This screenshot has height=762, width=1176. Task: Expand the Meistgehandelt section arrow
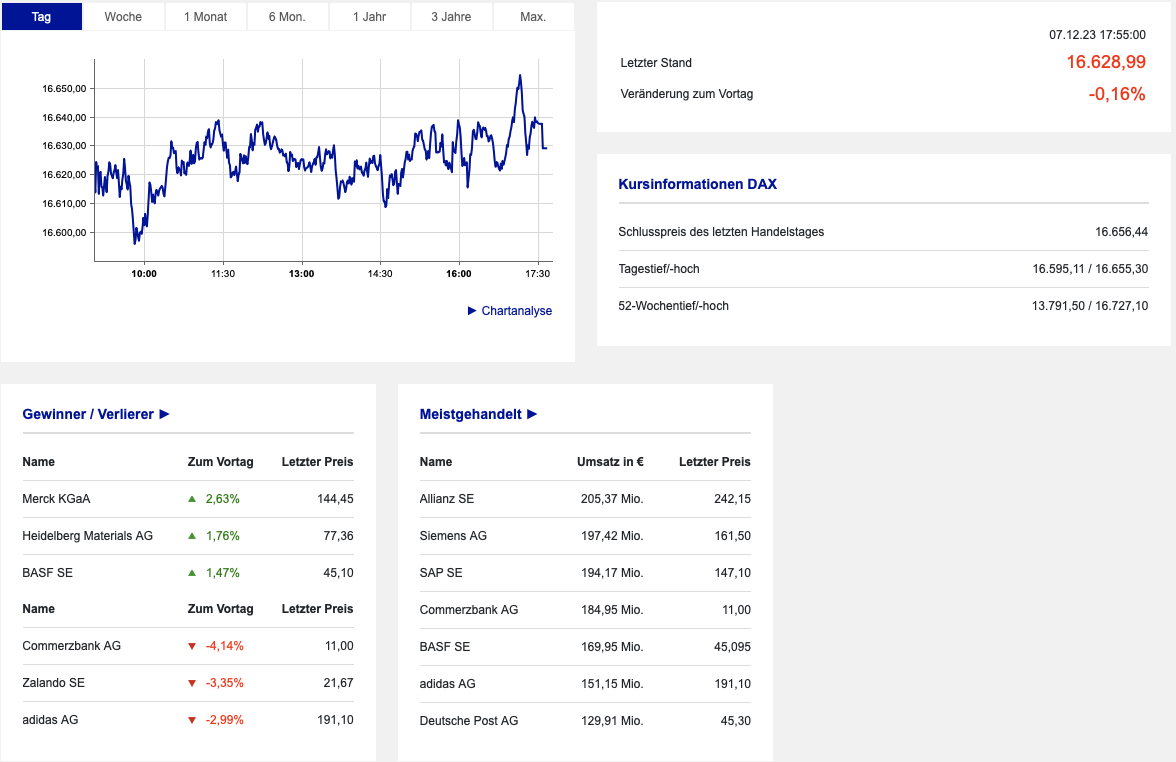point(532,414)
